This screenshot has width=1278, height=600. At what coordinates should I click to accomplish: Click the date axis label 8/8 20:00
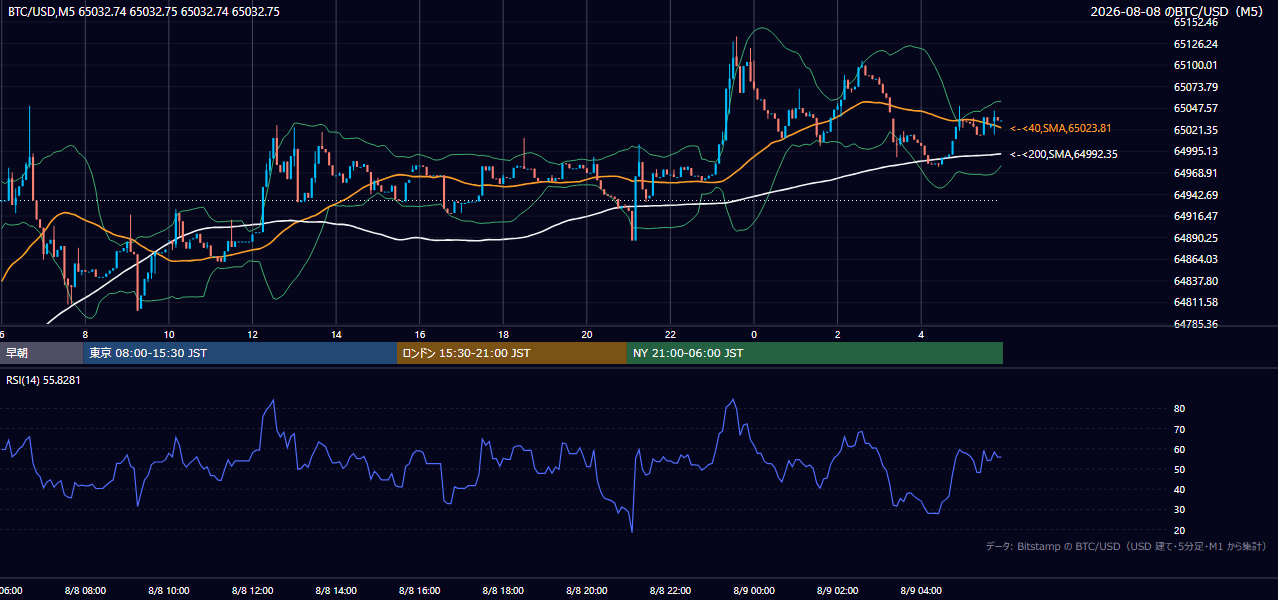[587, 591]
